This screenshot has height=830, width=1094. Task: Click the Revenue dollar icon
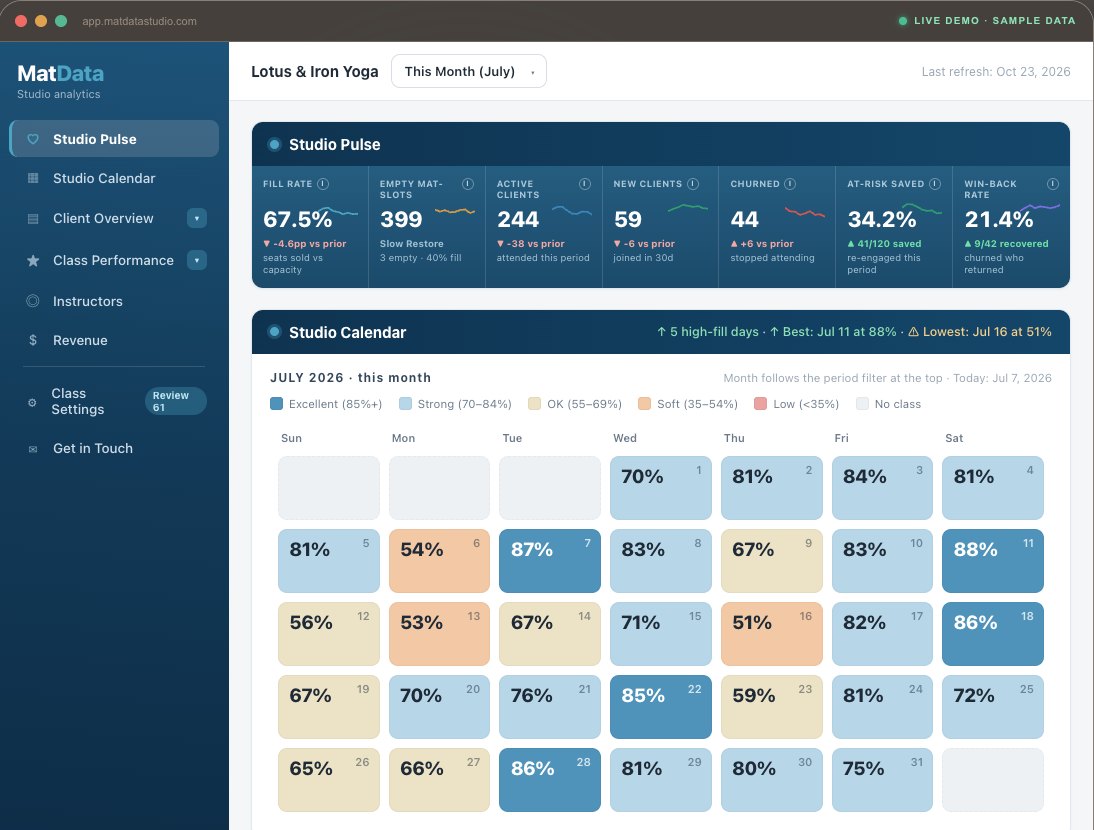point(33,340)
